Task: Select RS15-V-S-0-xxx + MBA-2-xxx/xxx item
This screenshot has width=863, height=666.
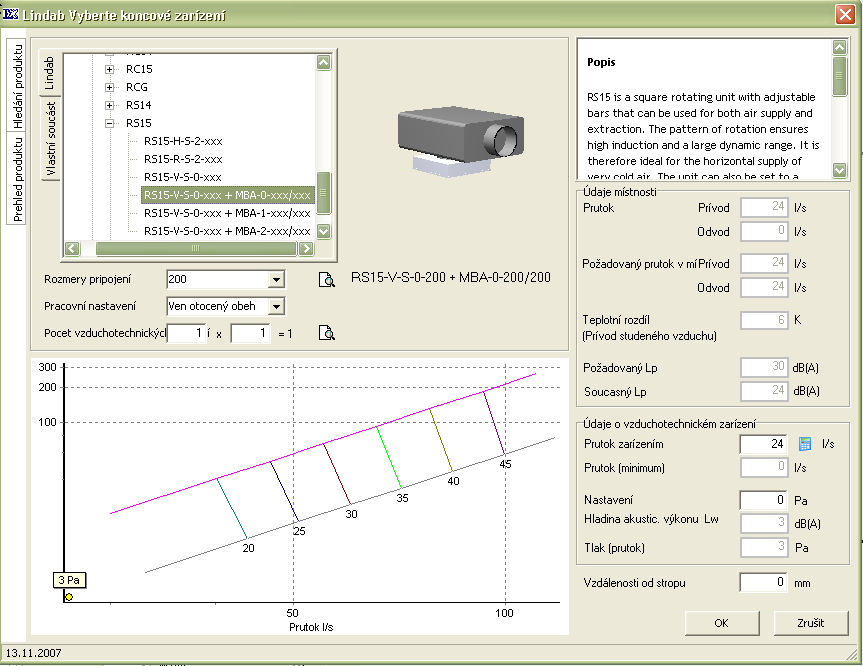Action: point(227,232)
